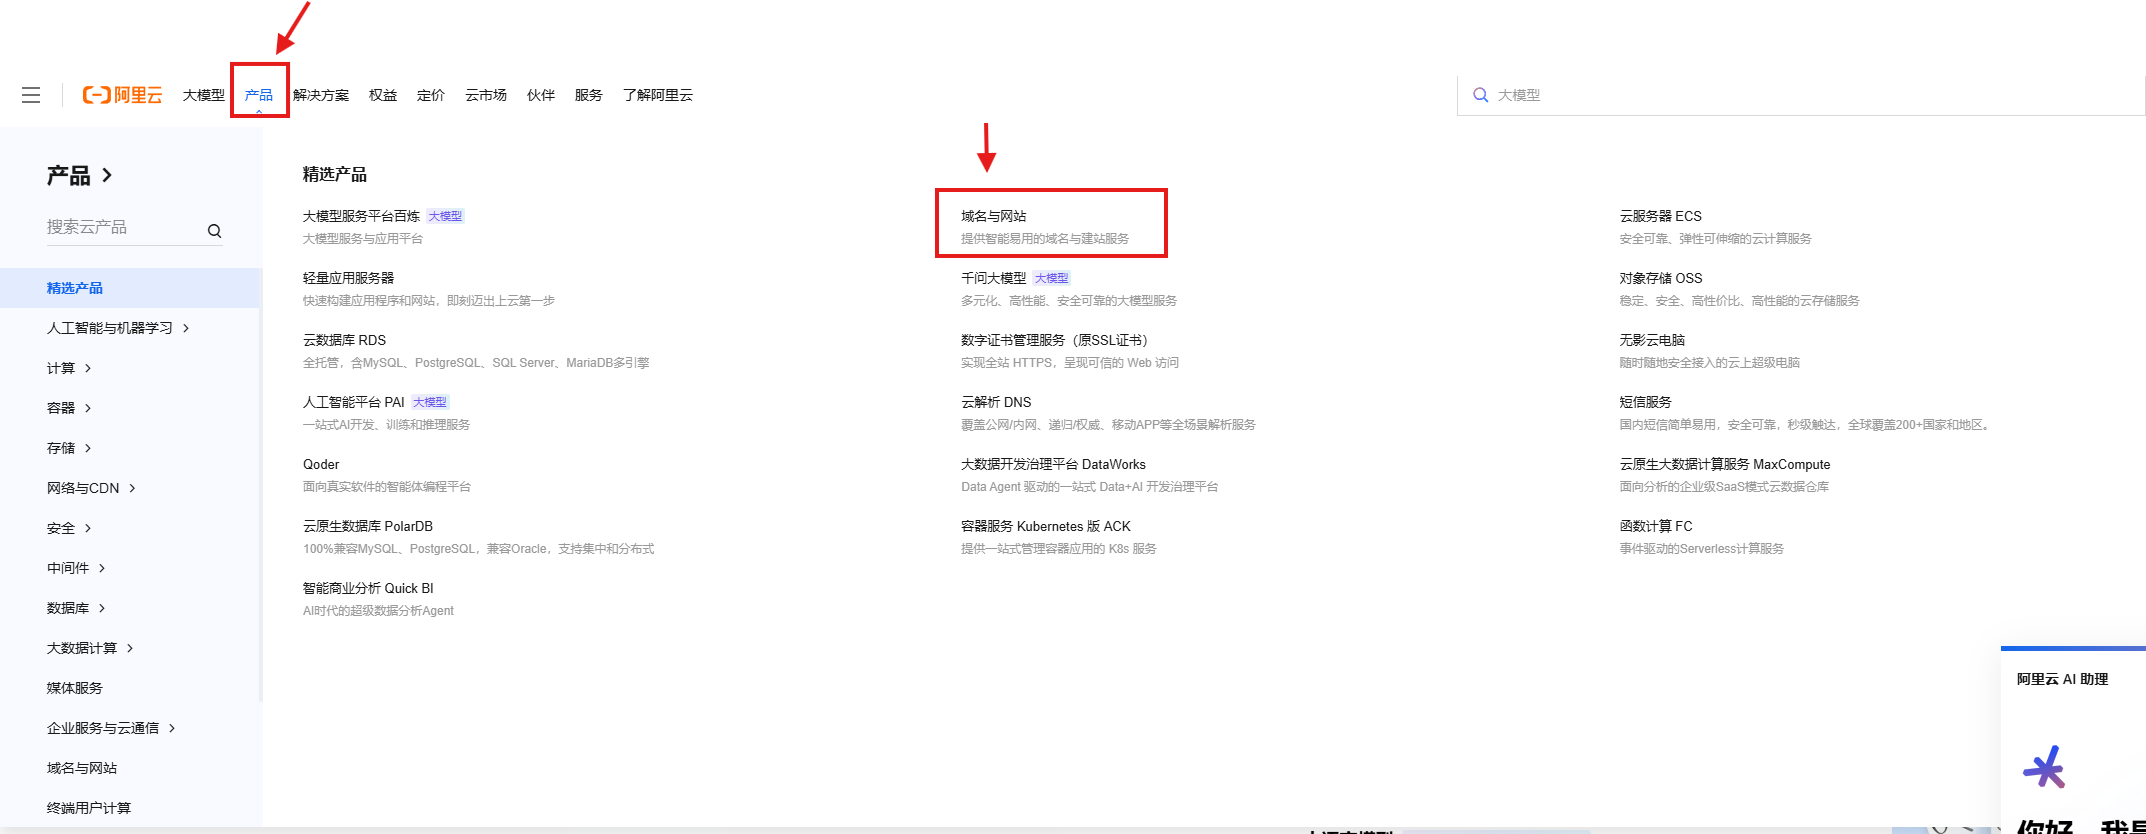Open 云原生大数据计算服务 MaxCompute
Screen dimensions: 2146x834
click(x=1725, y=464)
